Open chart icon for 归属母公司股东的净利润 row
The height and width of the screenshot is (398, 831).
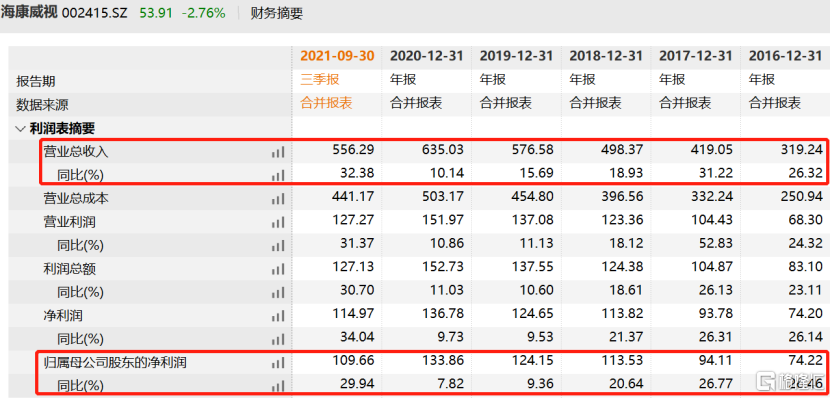(x=278, y=362)
